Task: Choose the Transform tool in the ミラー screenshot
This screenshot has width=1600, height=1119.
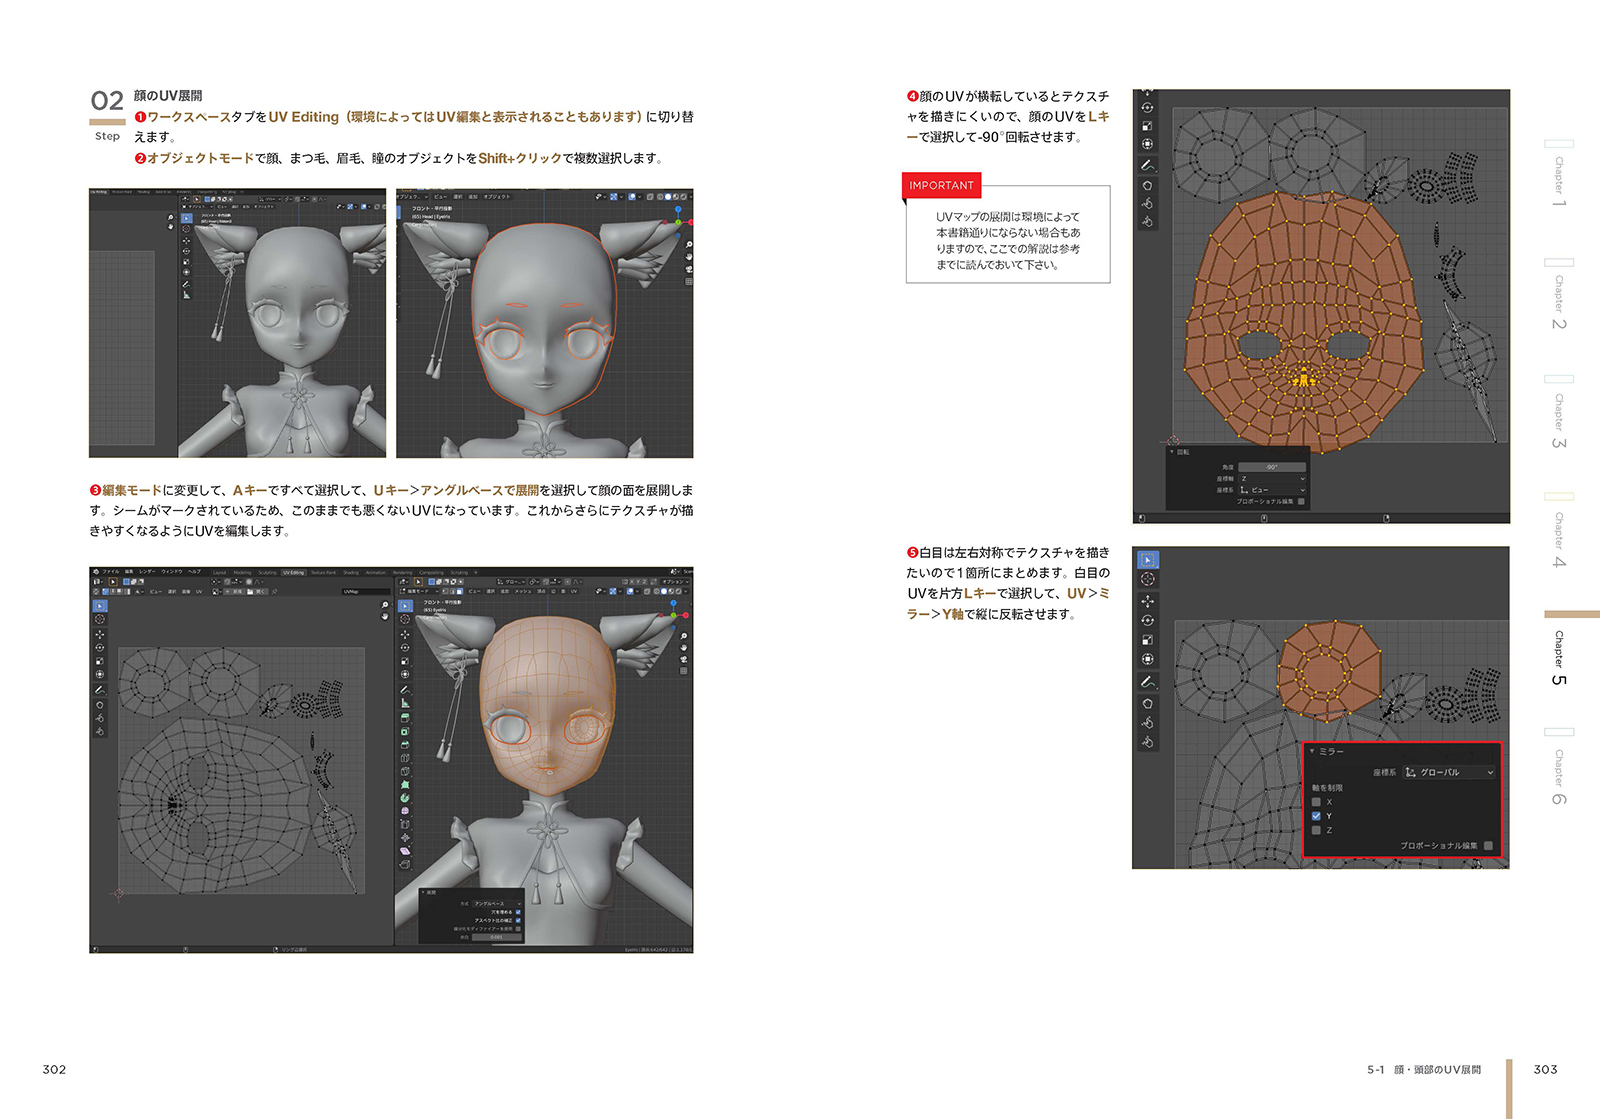Action: pos(1148,659)
